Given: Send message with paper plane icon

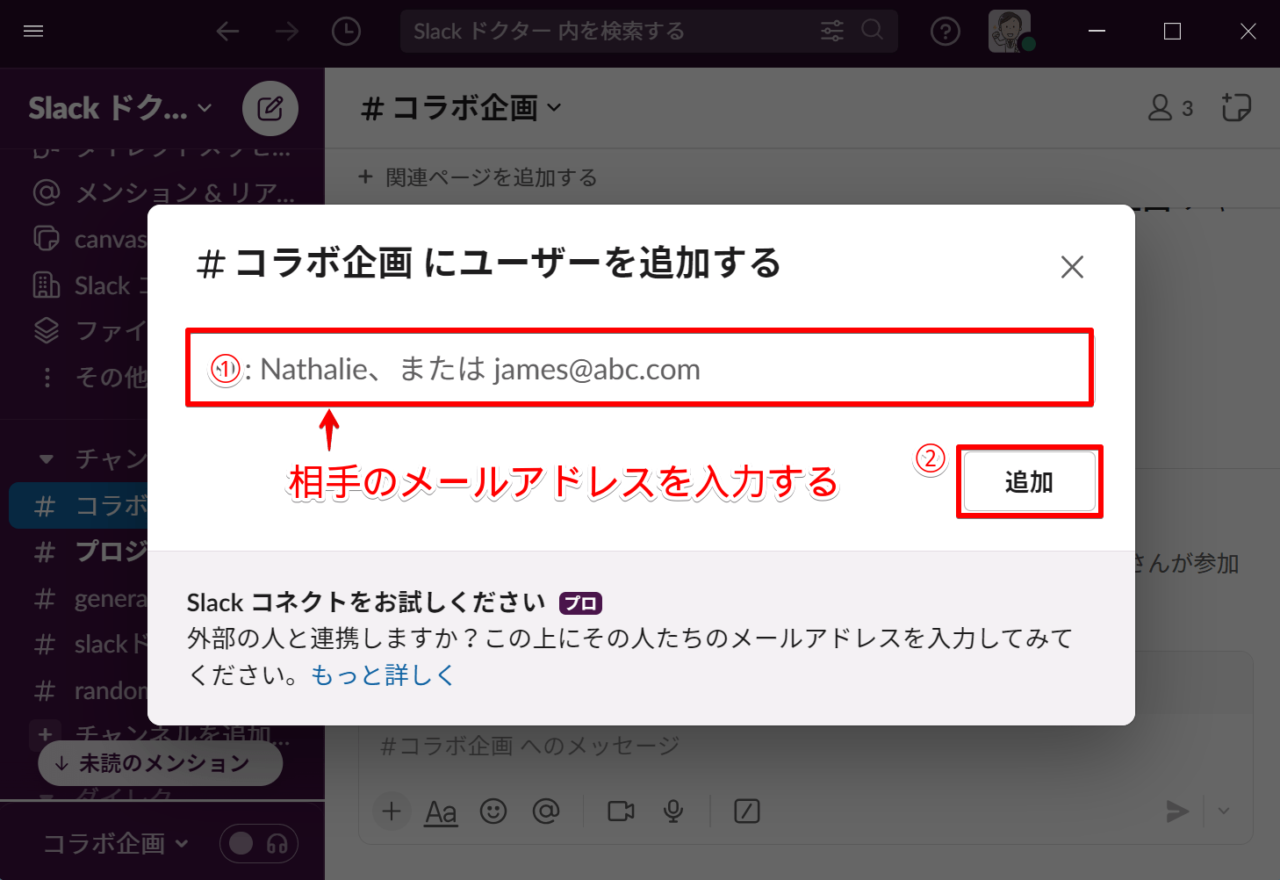Looking at the screenshot, I should point(1178,811).
